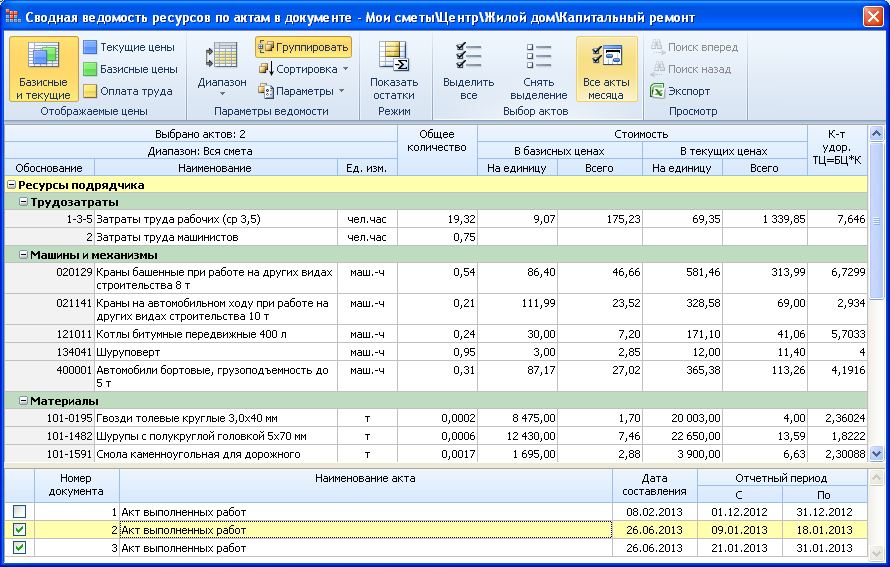890x567 pixels.
Task: Switch to 'Текущие цены' display
Action: 129,47
